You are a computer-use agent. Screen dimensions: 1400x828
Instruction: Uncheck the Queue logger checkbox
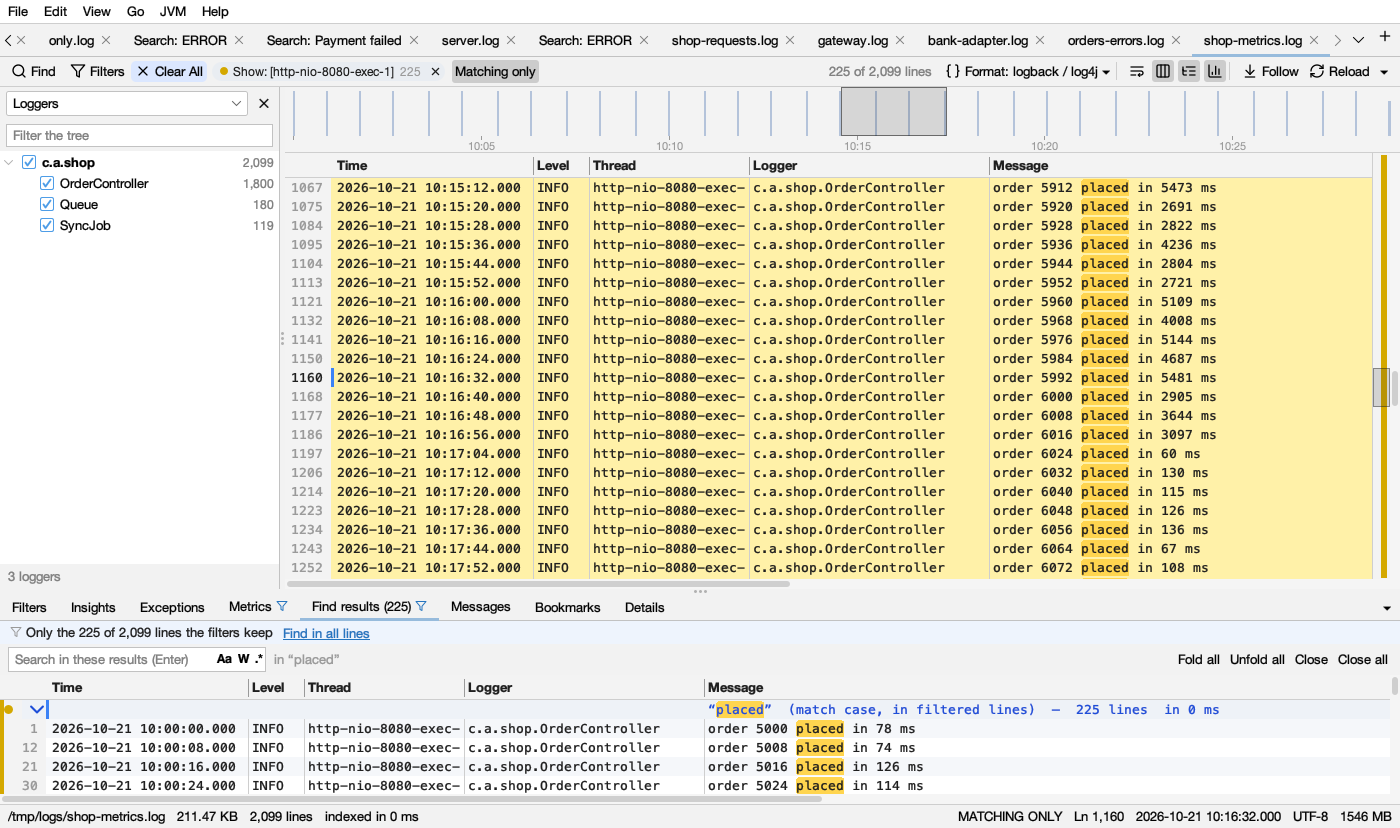point(47,204)
